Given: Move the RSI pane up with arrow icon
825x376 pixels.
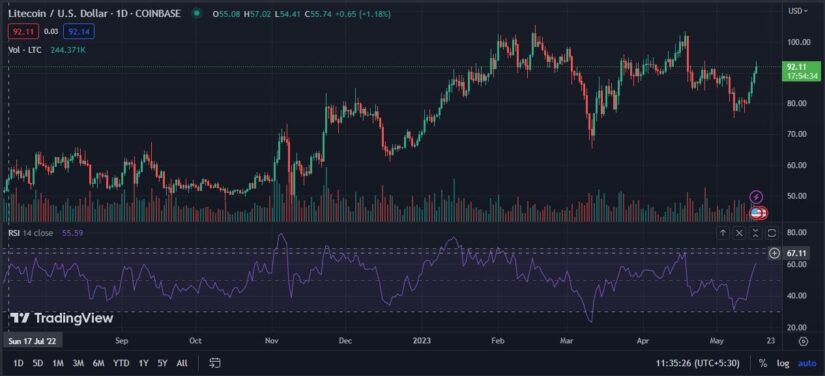Looking at the screenshot, I should (x=723, y=232).
